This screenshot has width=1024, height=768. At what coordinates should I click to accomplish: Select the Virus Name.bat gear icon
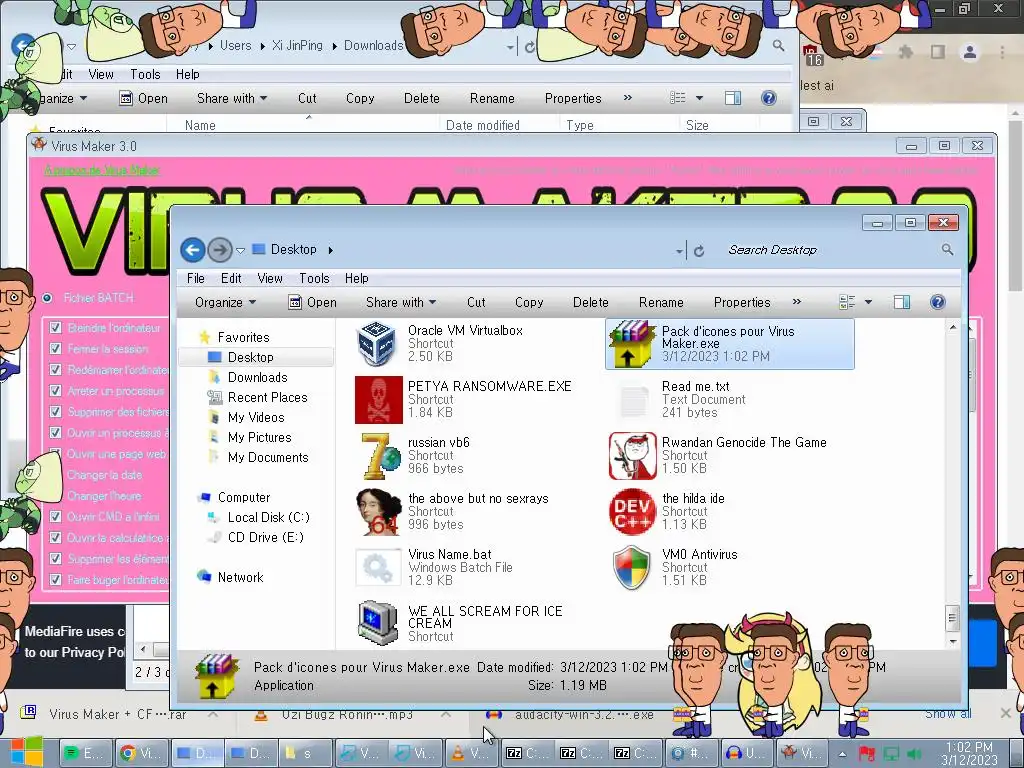378,568
